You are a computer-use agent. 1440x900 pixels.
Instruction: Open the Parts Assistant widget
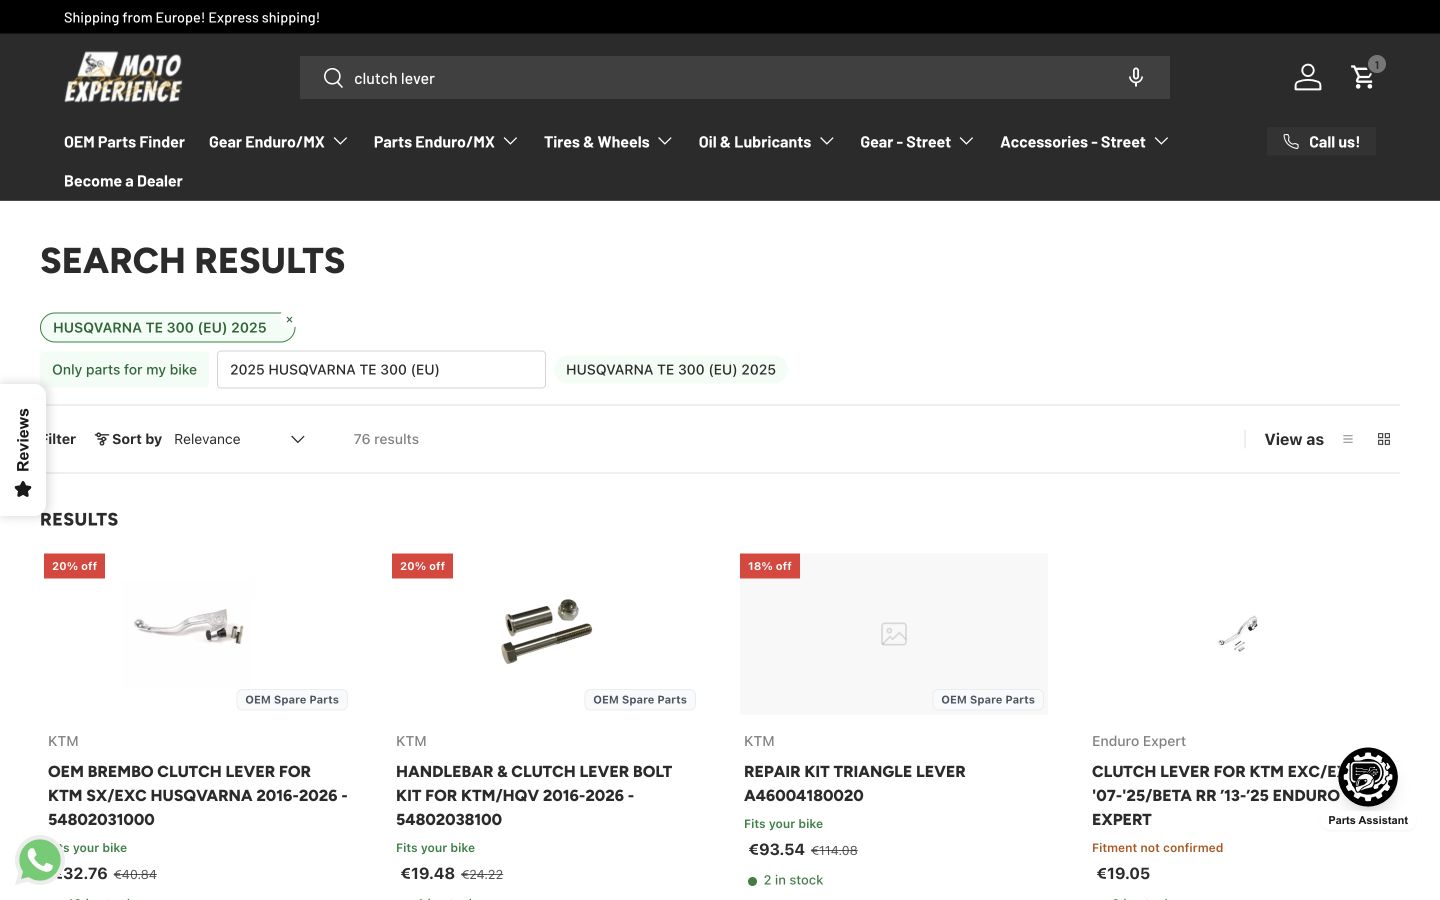[1368, 777]
